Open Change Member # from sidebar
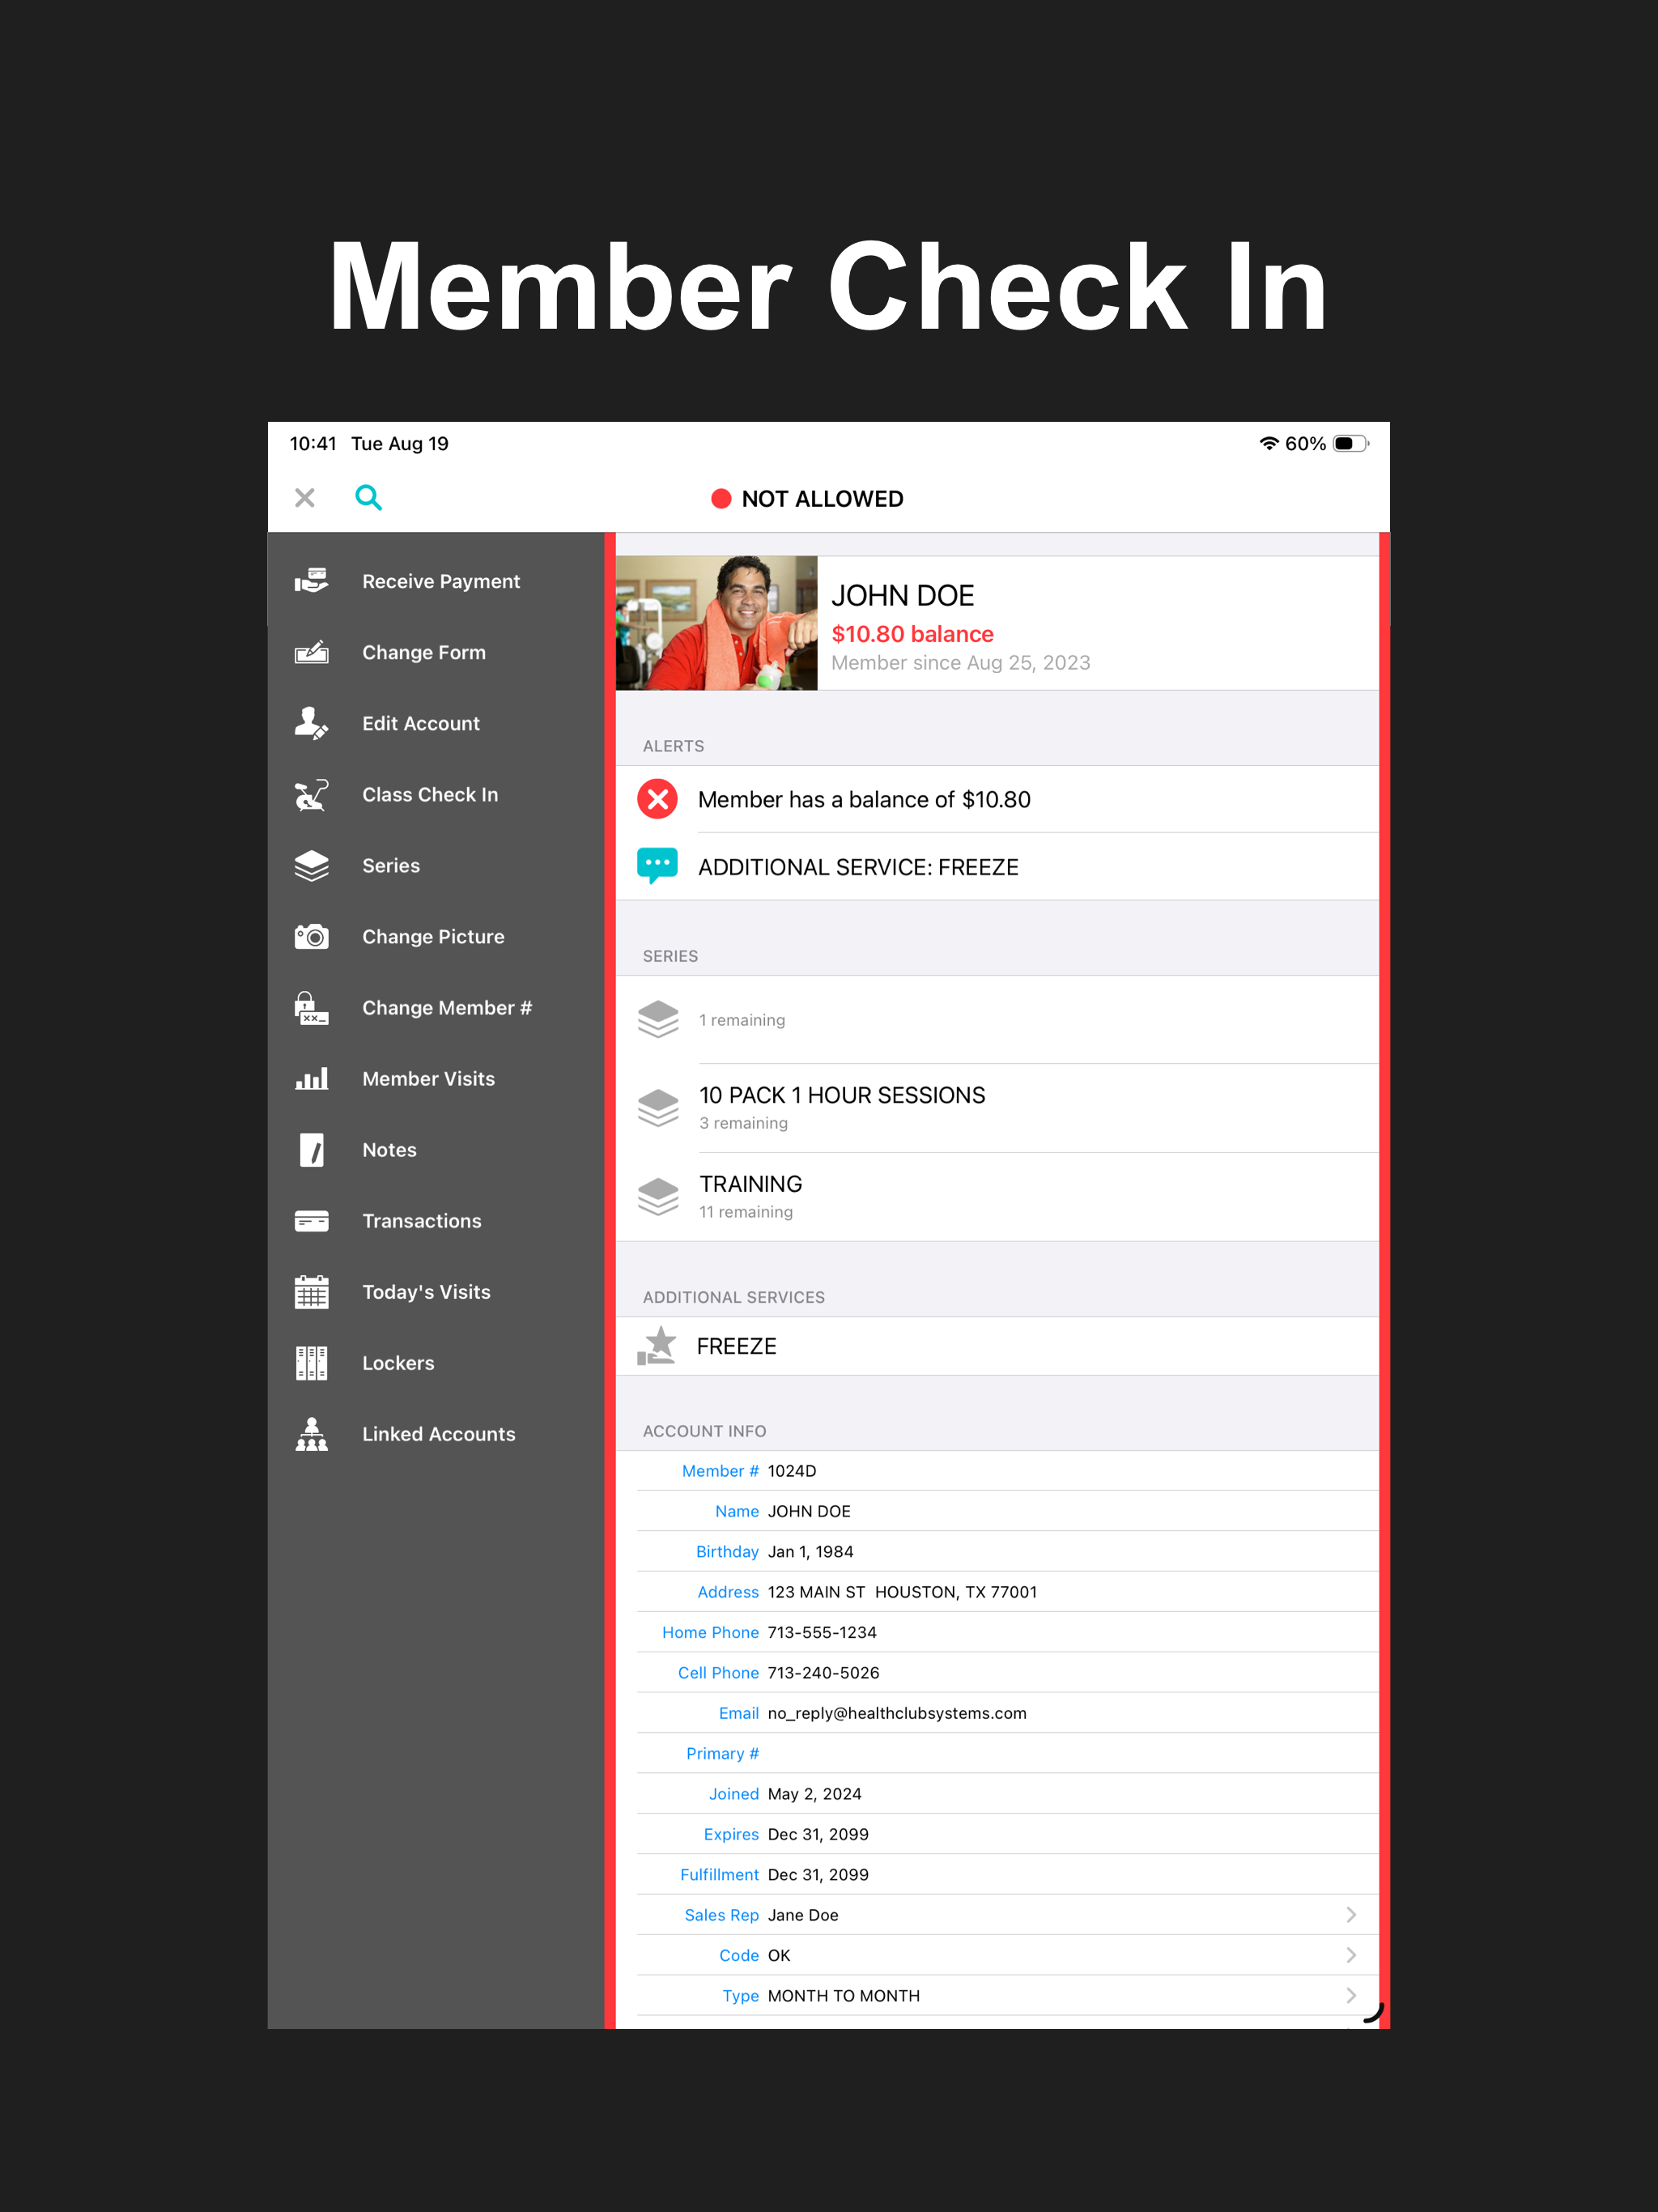 [436, 1007]
